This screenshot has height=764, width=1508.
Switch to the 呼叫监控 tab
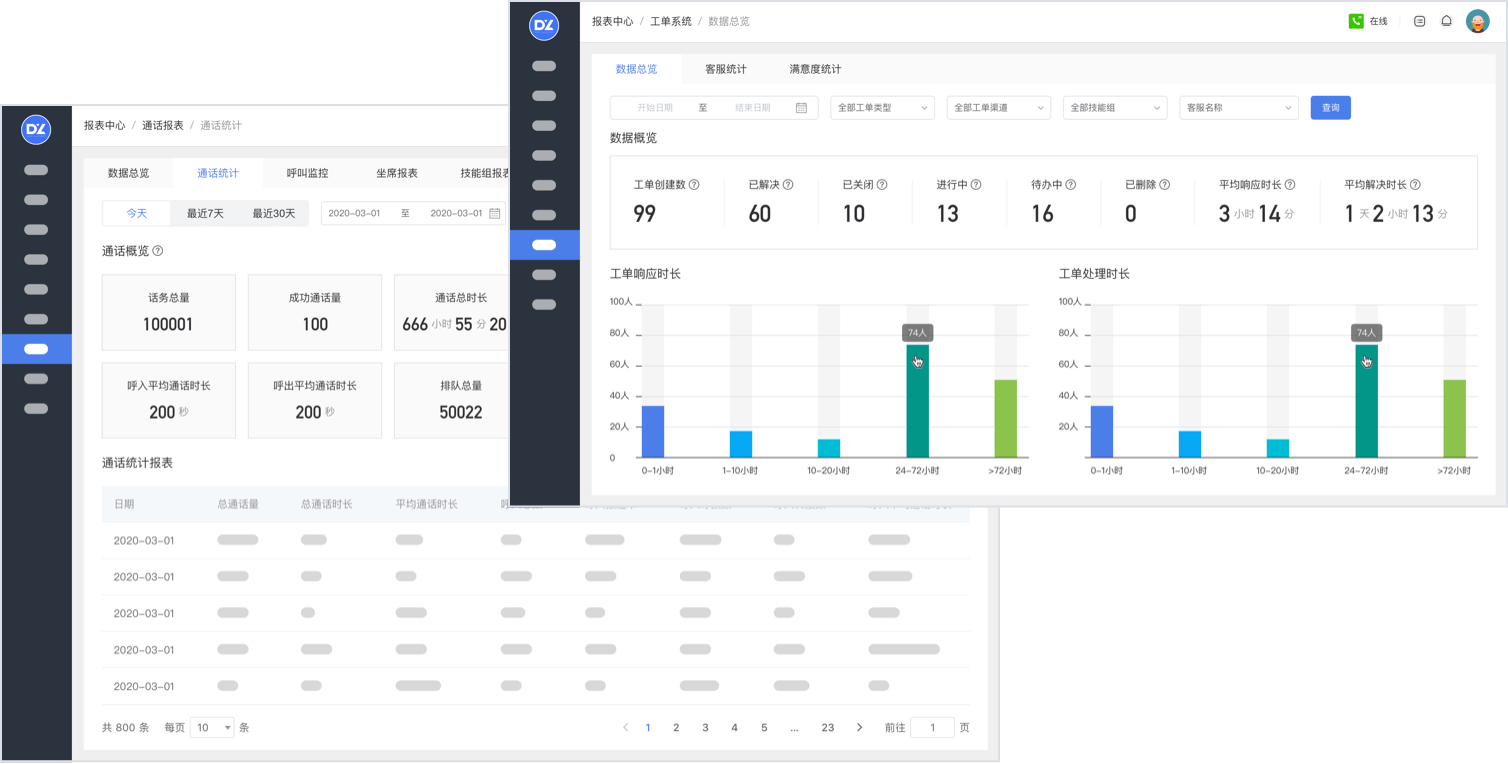307,173
